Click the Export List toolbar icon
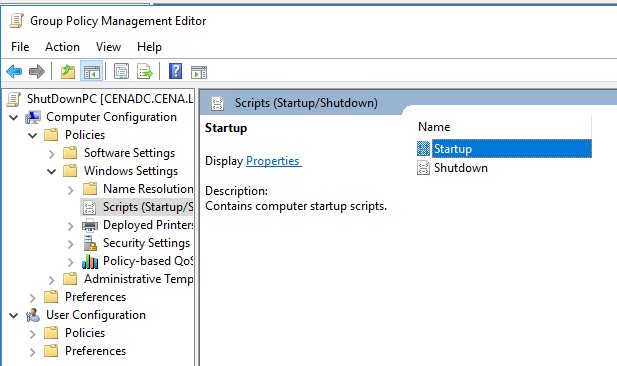This screenshot has height=366, width=617. (x=145, y=72)
